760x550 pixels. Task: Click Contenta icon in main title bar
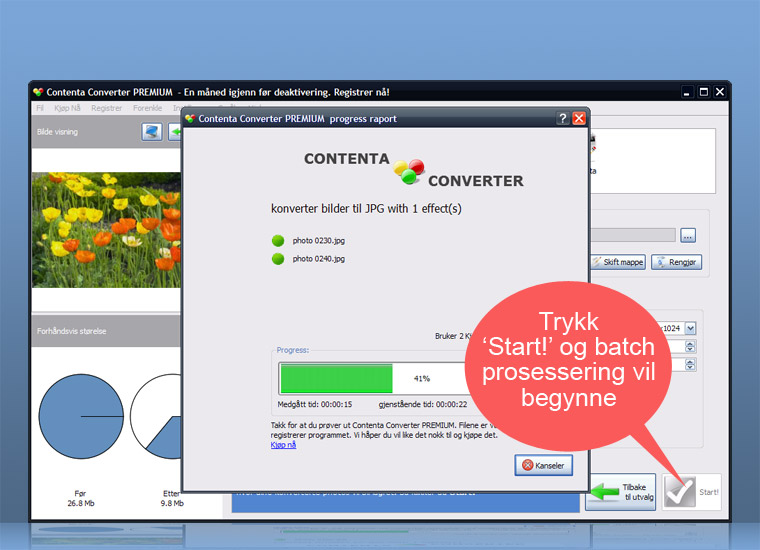(x=38, y=92)
